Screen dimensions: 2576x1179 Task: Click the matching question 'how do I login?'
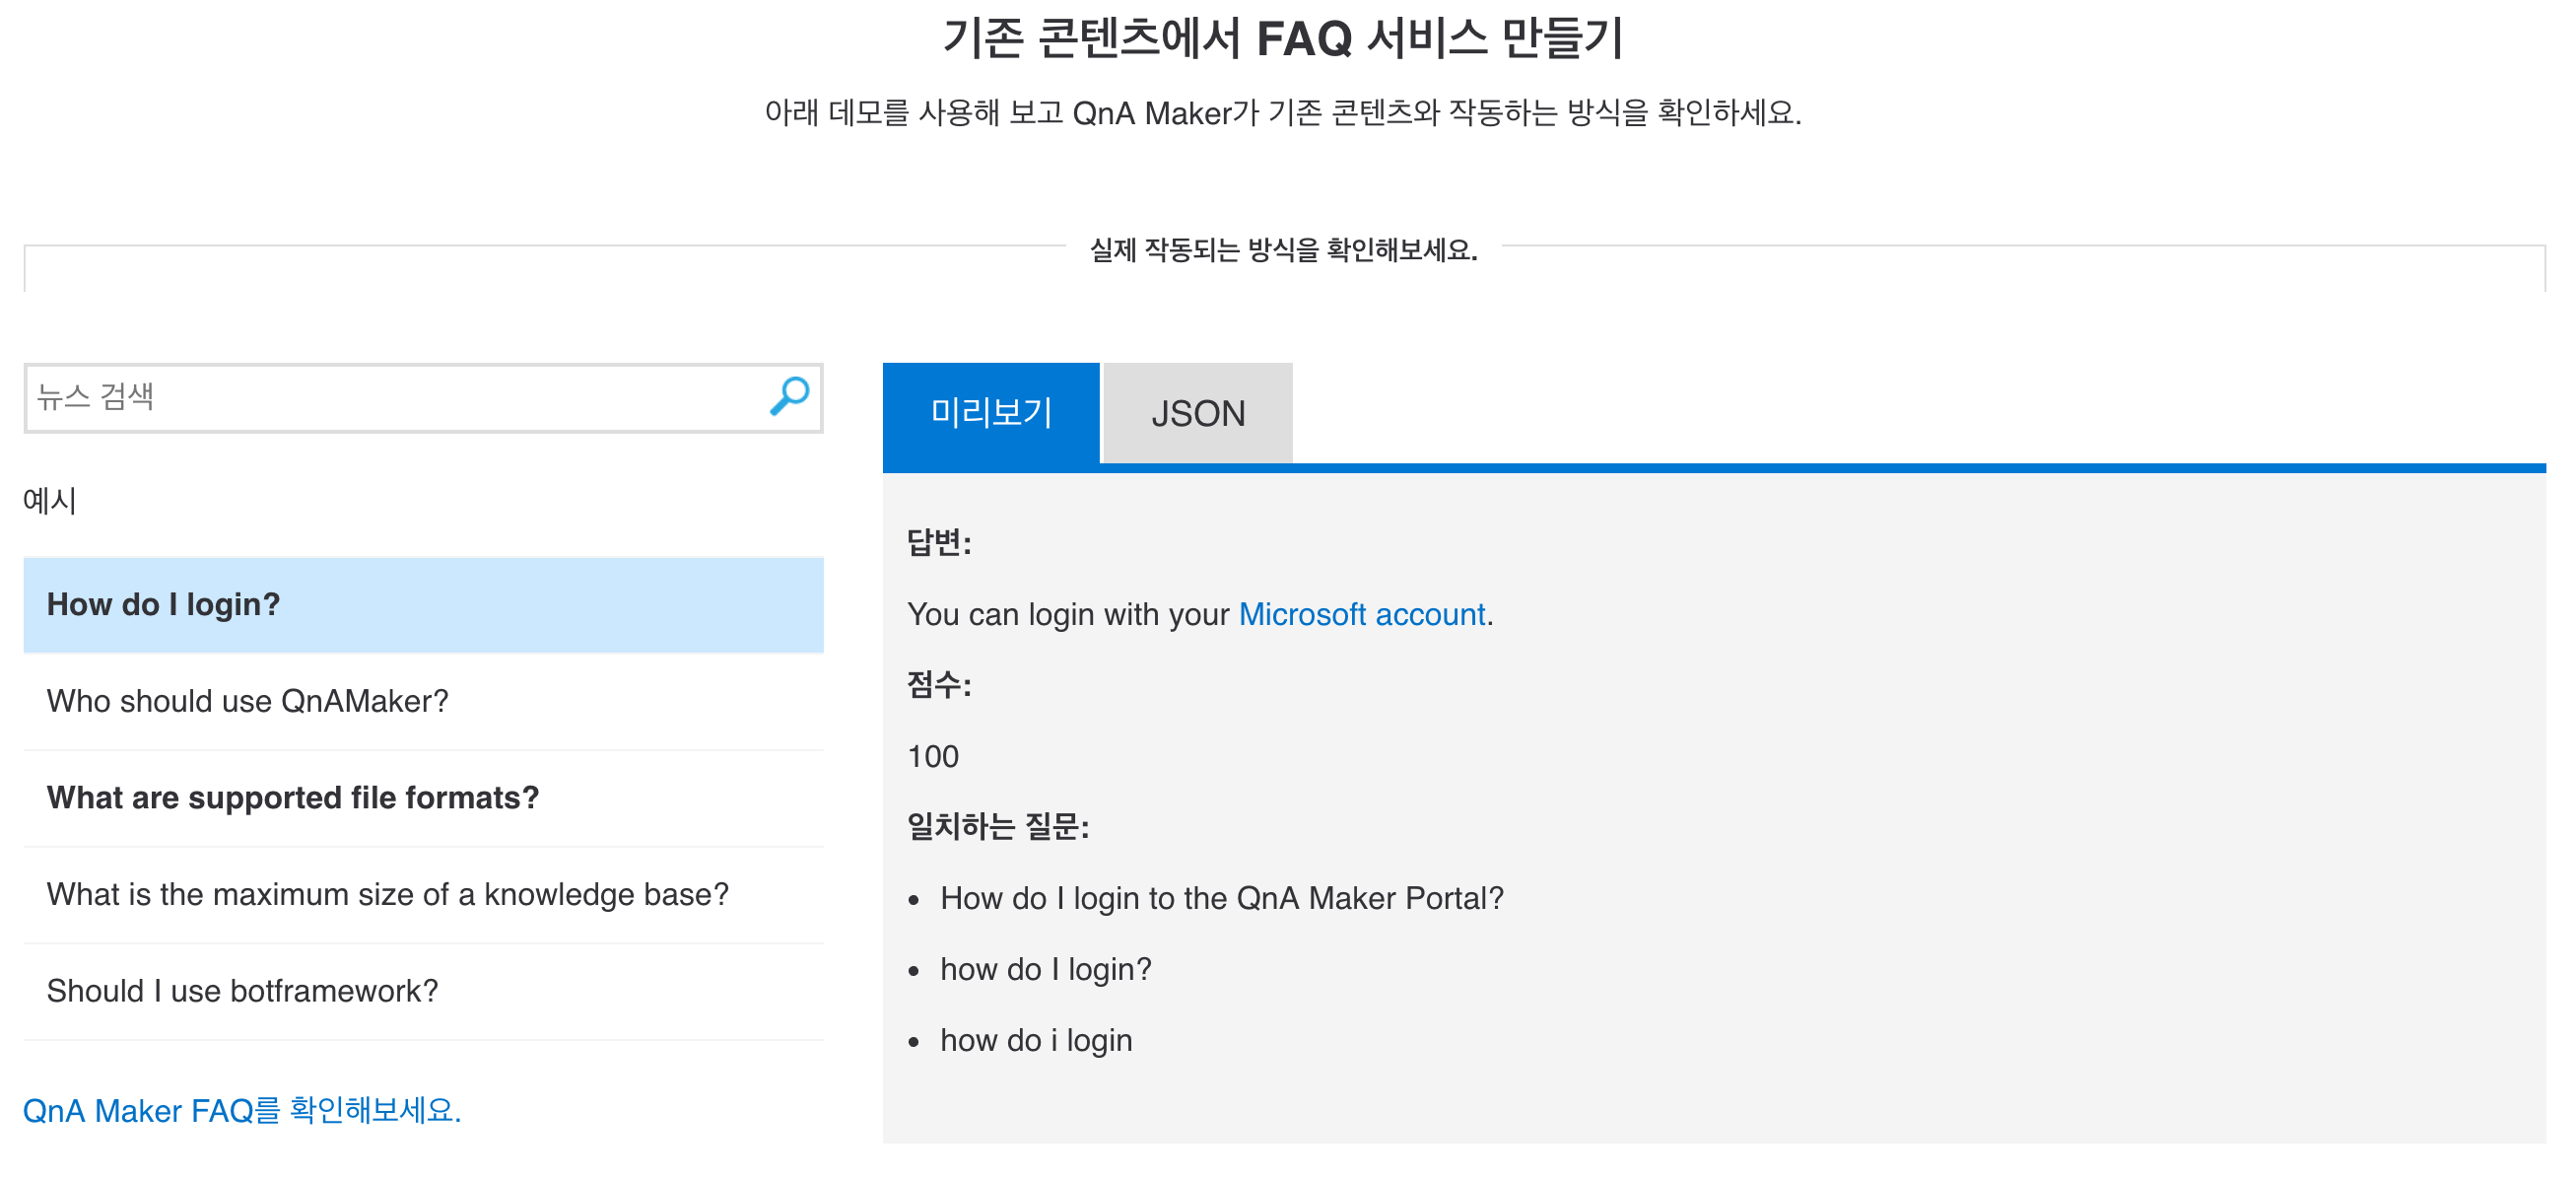1045,969
